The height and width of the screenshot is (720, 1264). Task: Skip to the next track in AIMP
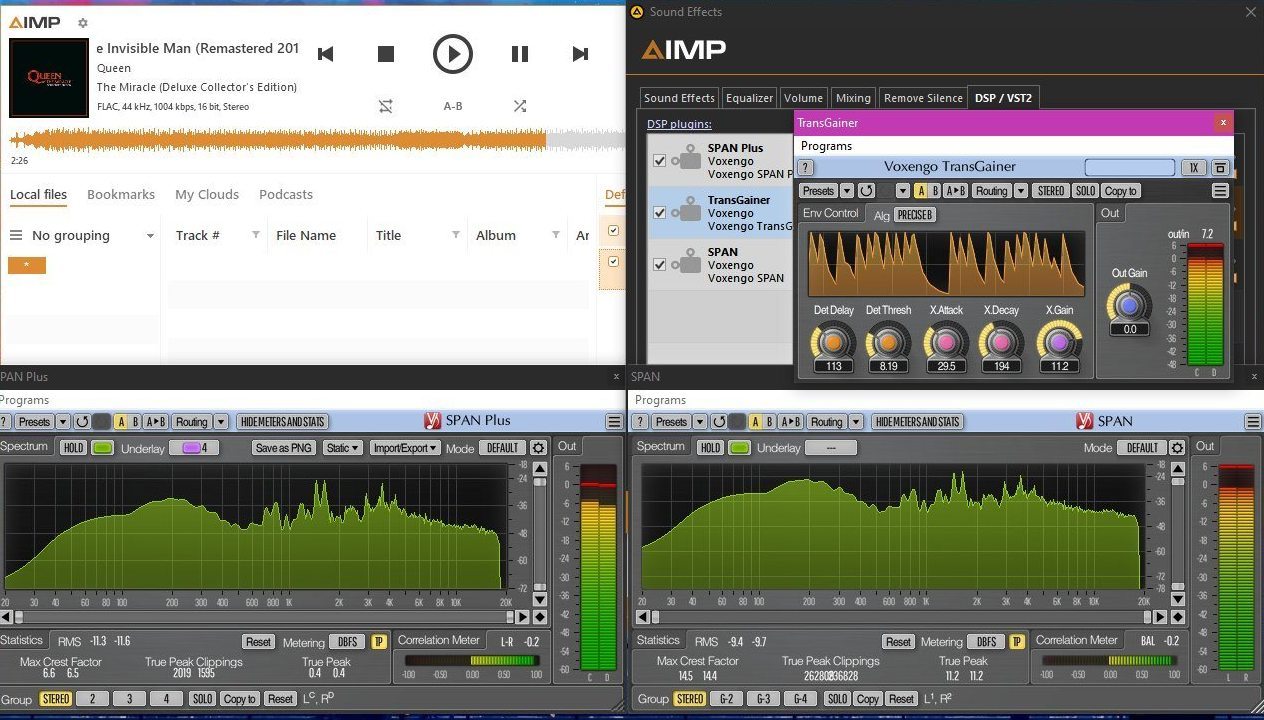tap(580, 54)
